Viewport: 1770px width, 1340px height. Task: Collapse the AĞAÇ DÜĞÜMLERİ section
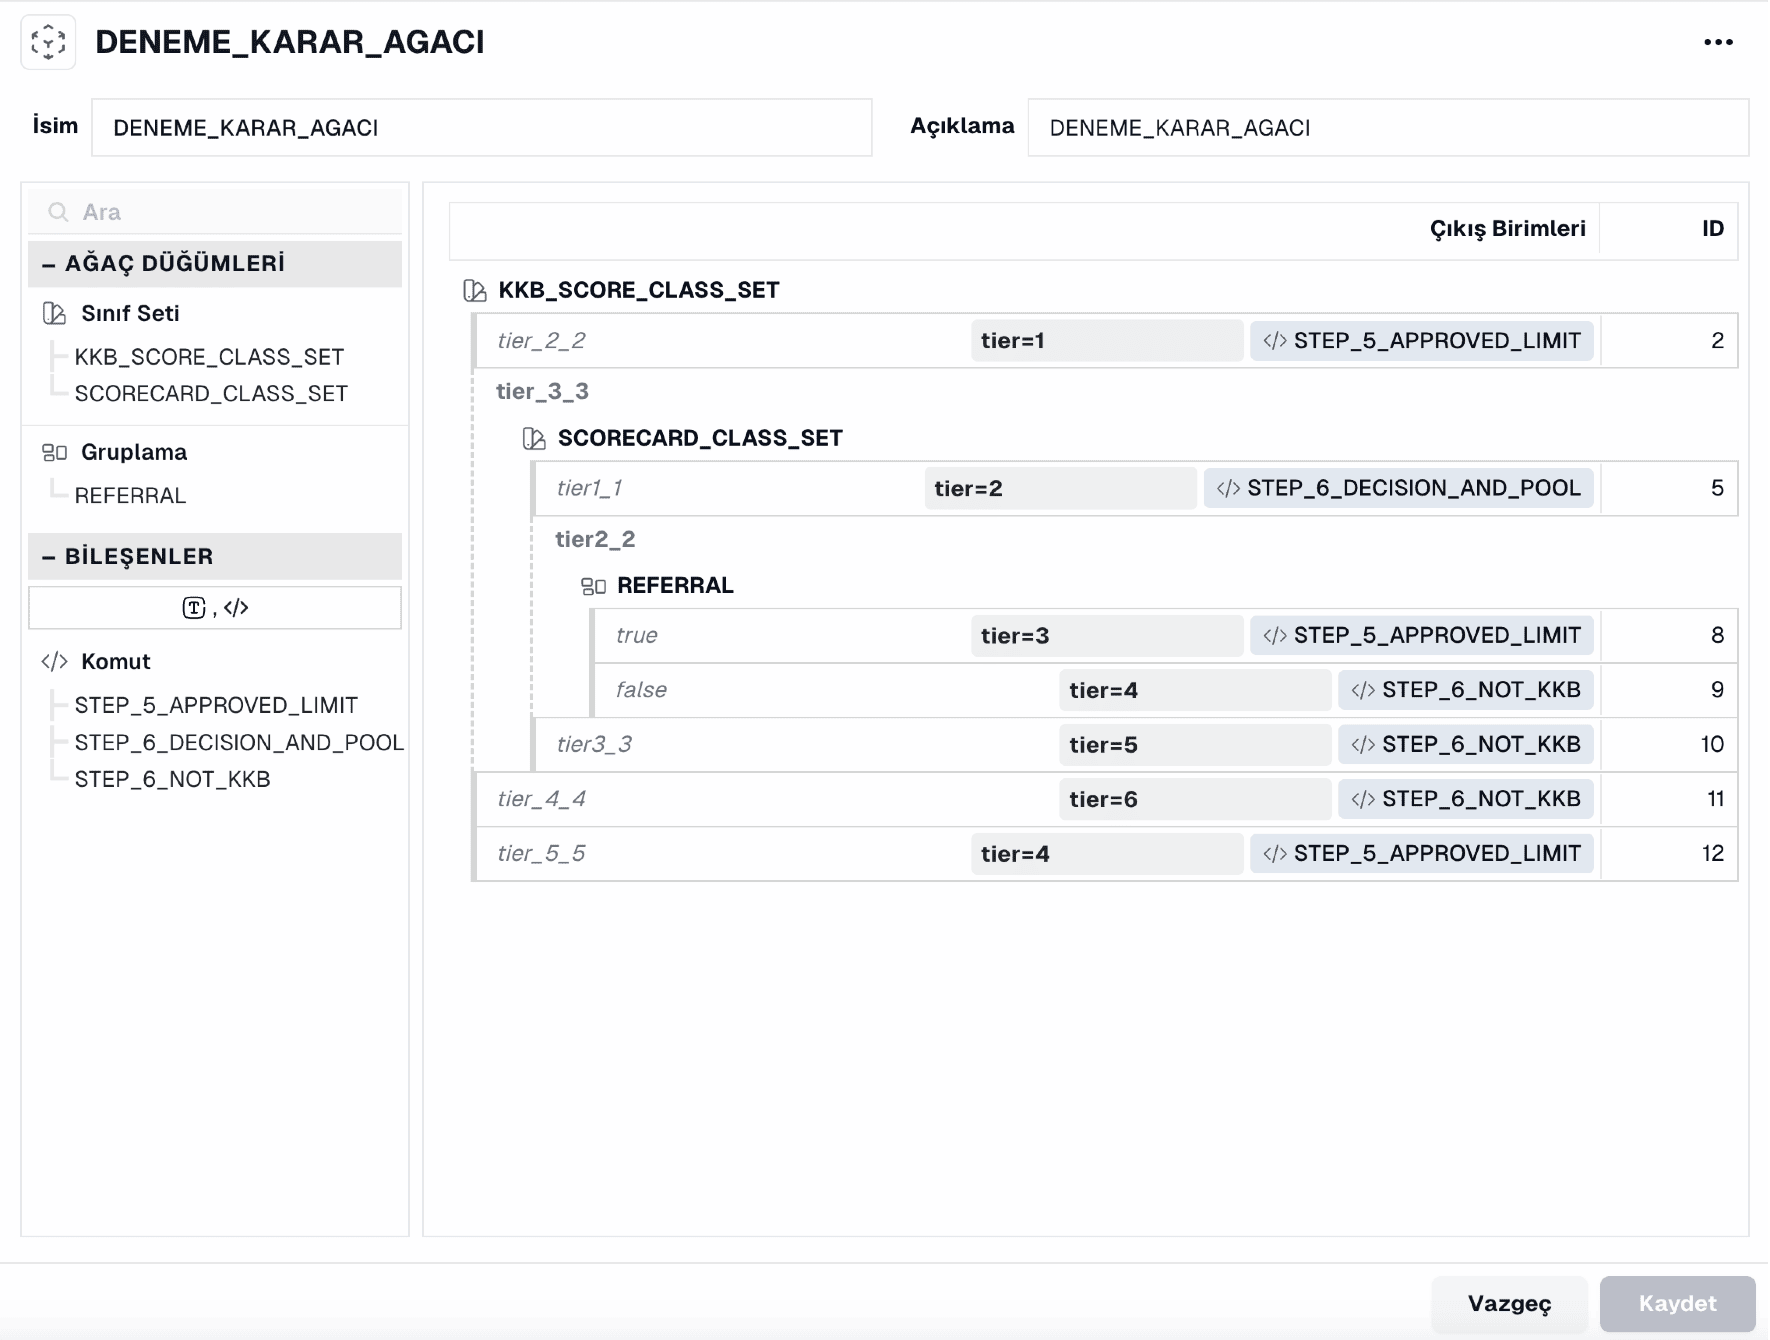[48, 264]
